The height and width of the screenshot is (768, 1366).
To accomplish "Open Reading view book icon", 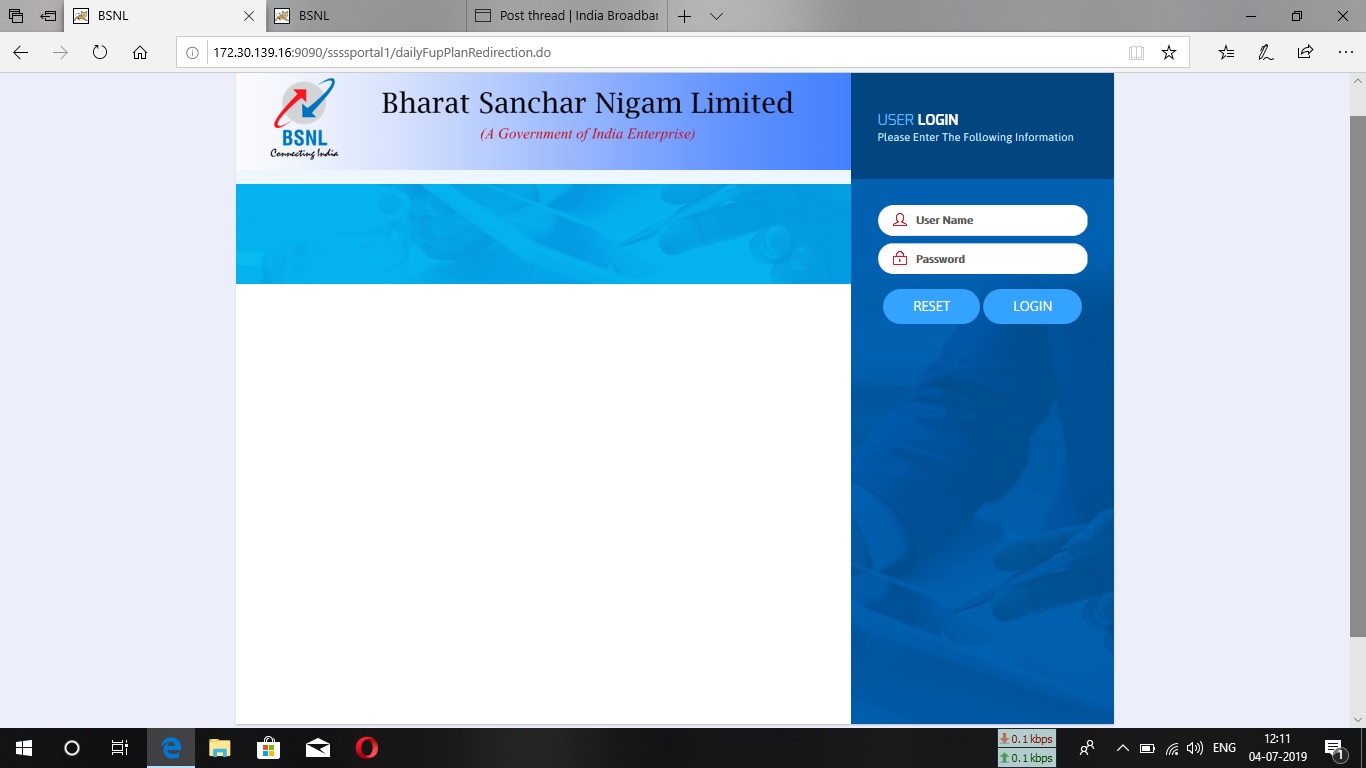I will point(1136,53).
